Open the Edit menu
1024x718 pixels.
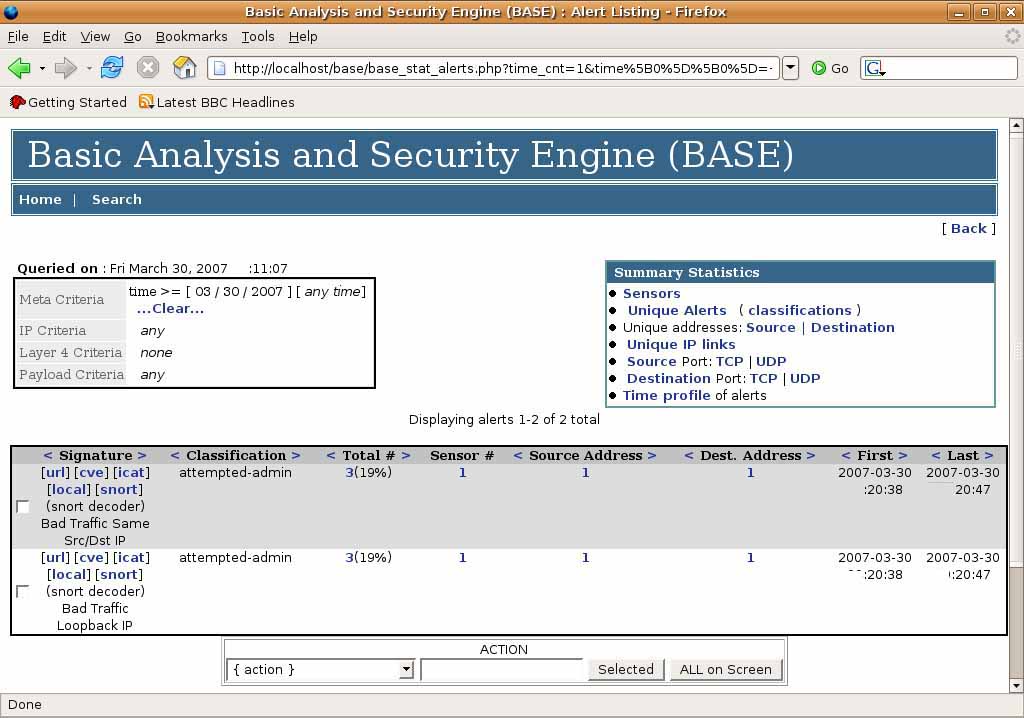pos(54,37)
